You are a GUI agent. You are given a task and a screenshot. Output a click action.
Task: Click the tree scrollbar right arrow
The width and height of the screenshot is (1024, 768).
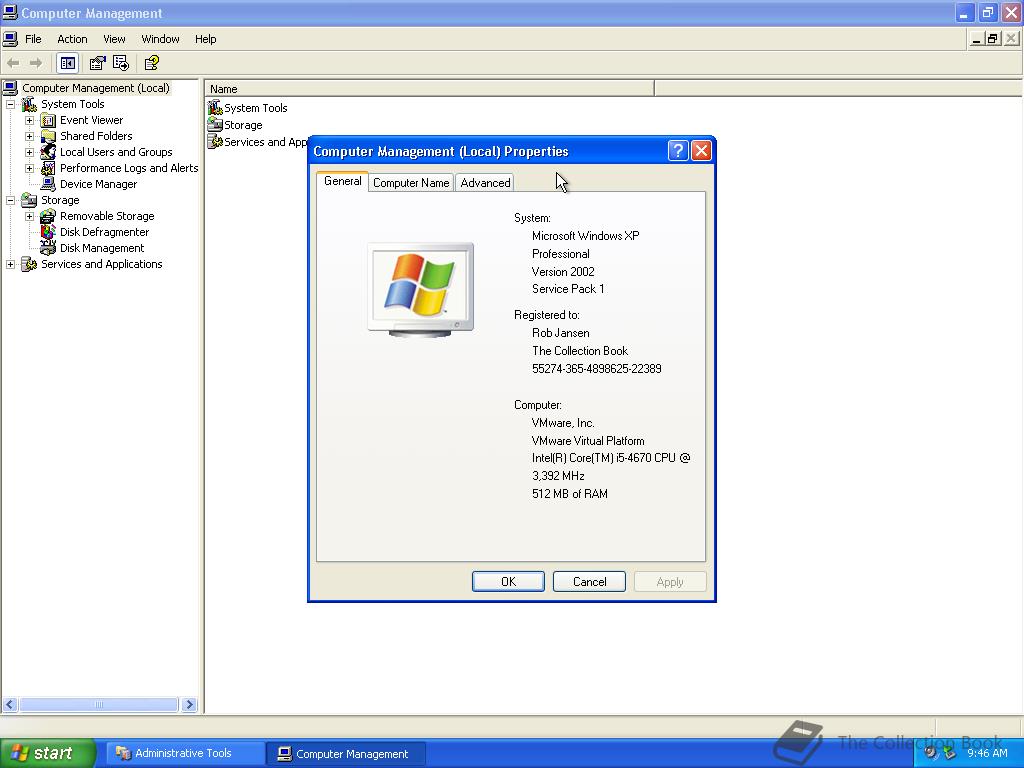[189, 705]
